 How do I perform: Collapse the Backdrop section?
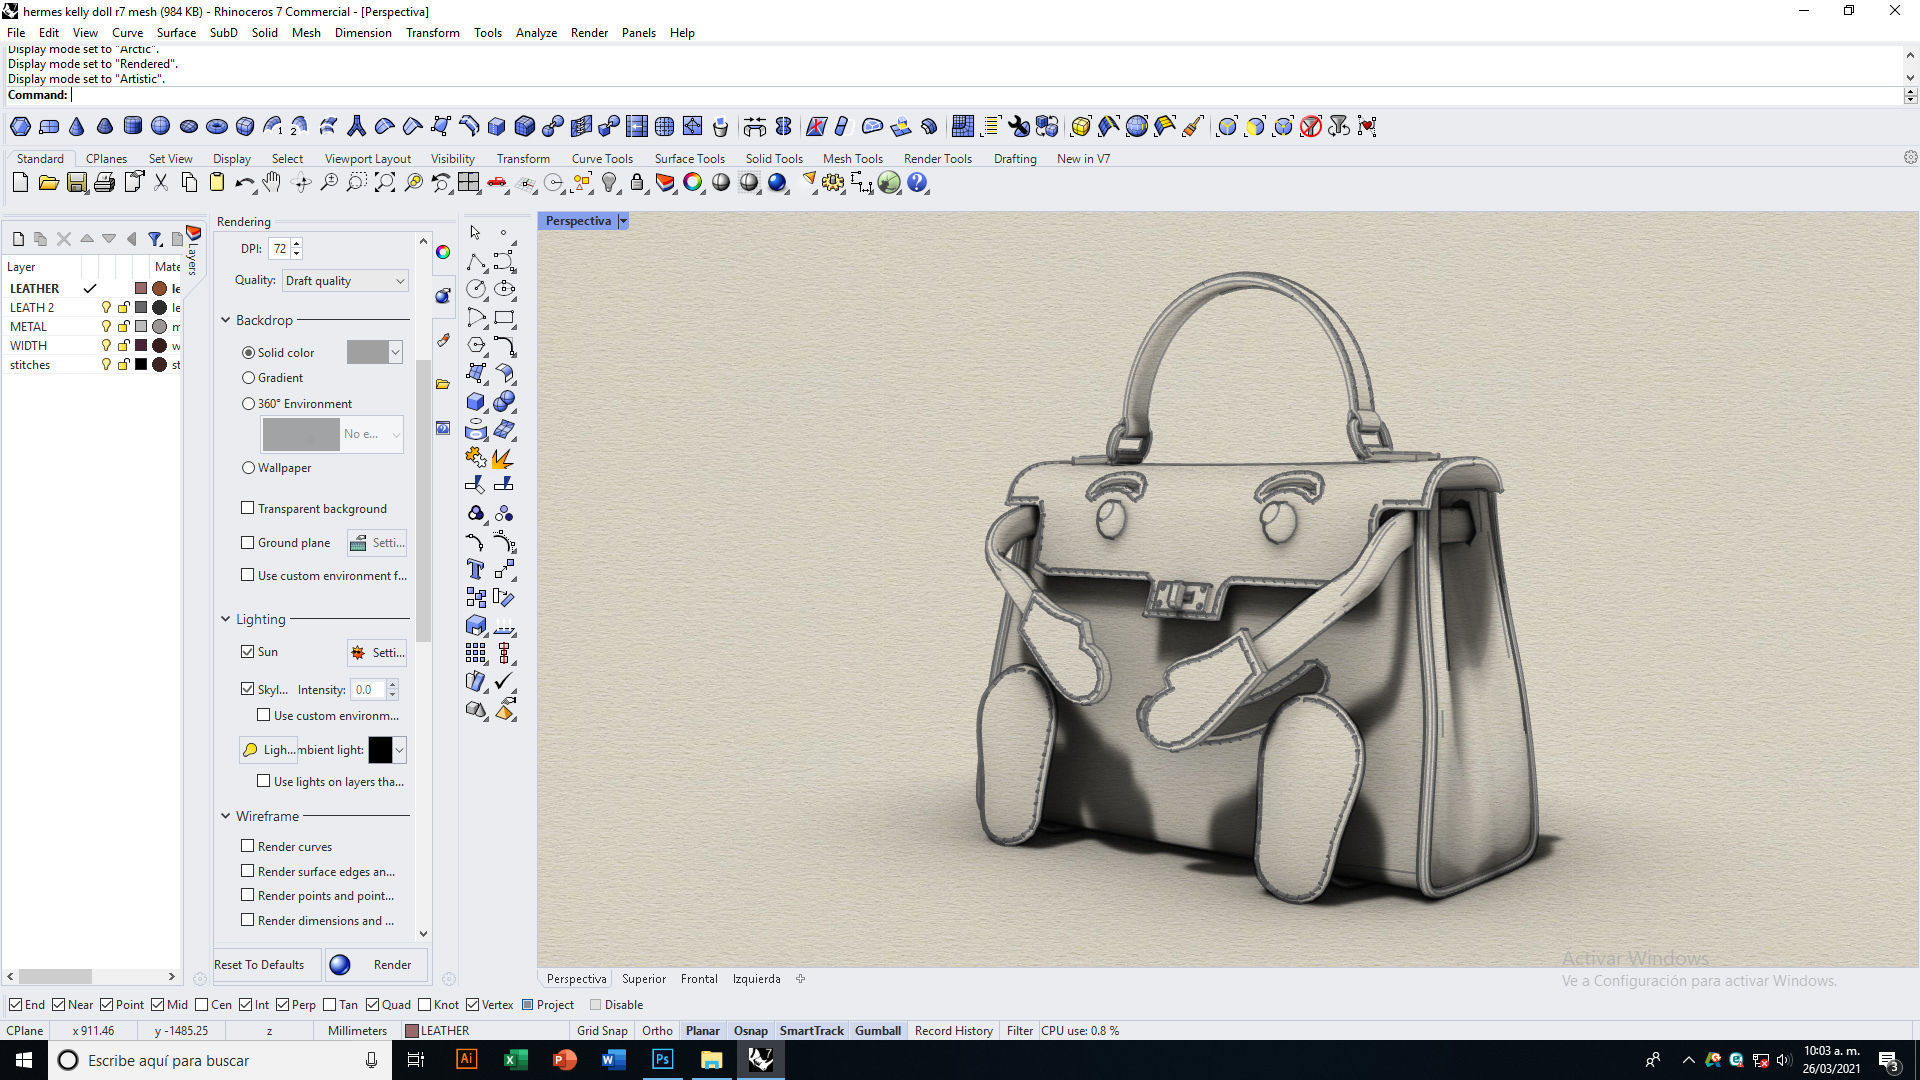tap(226, 320)
